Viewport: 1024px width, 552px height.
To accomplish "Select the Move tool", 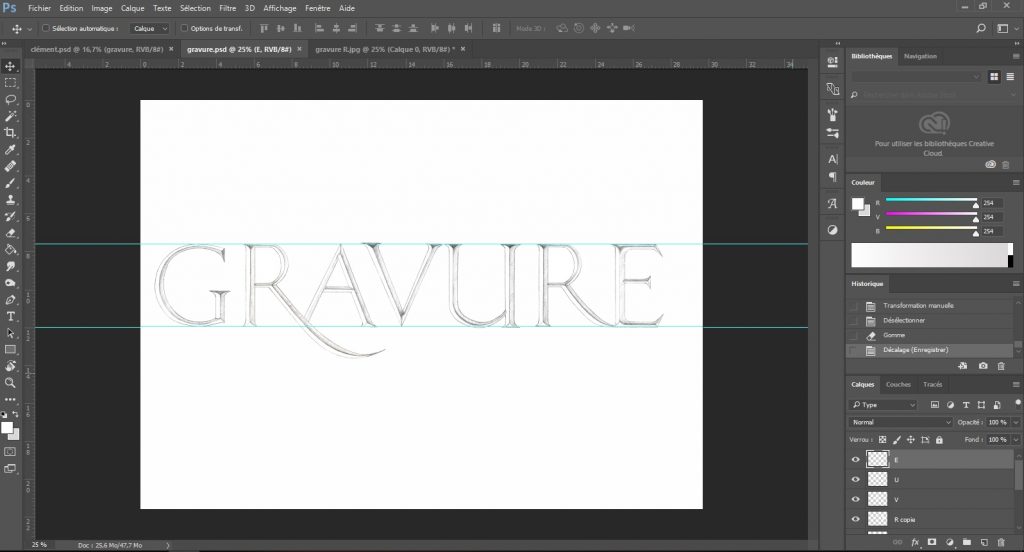I will click(x=10, y=66).
